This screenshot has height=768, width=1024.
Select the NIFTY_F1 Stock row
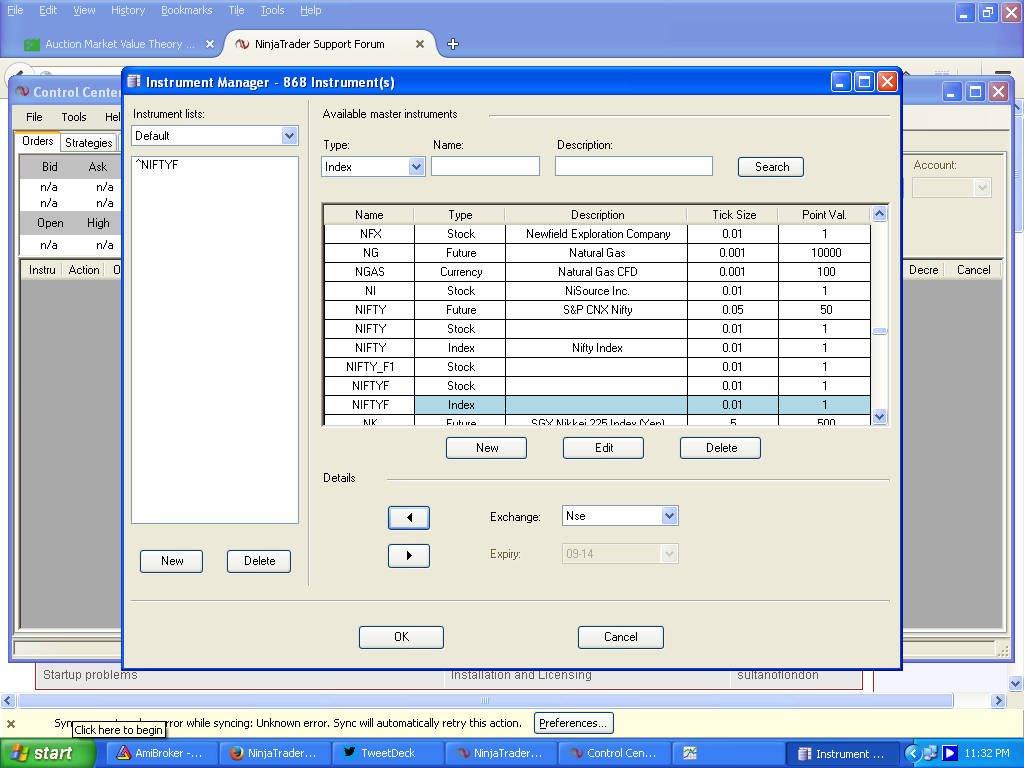pos(597,367)
